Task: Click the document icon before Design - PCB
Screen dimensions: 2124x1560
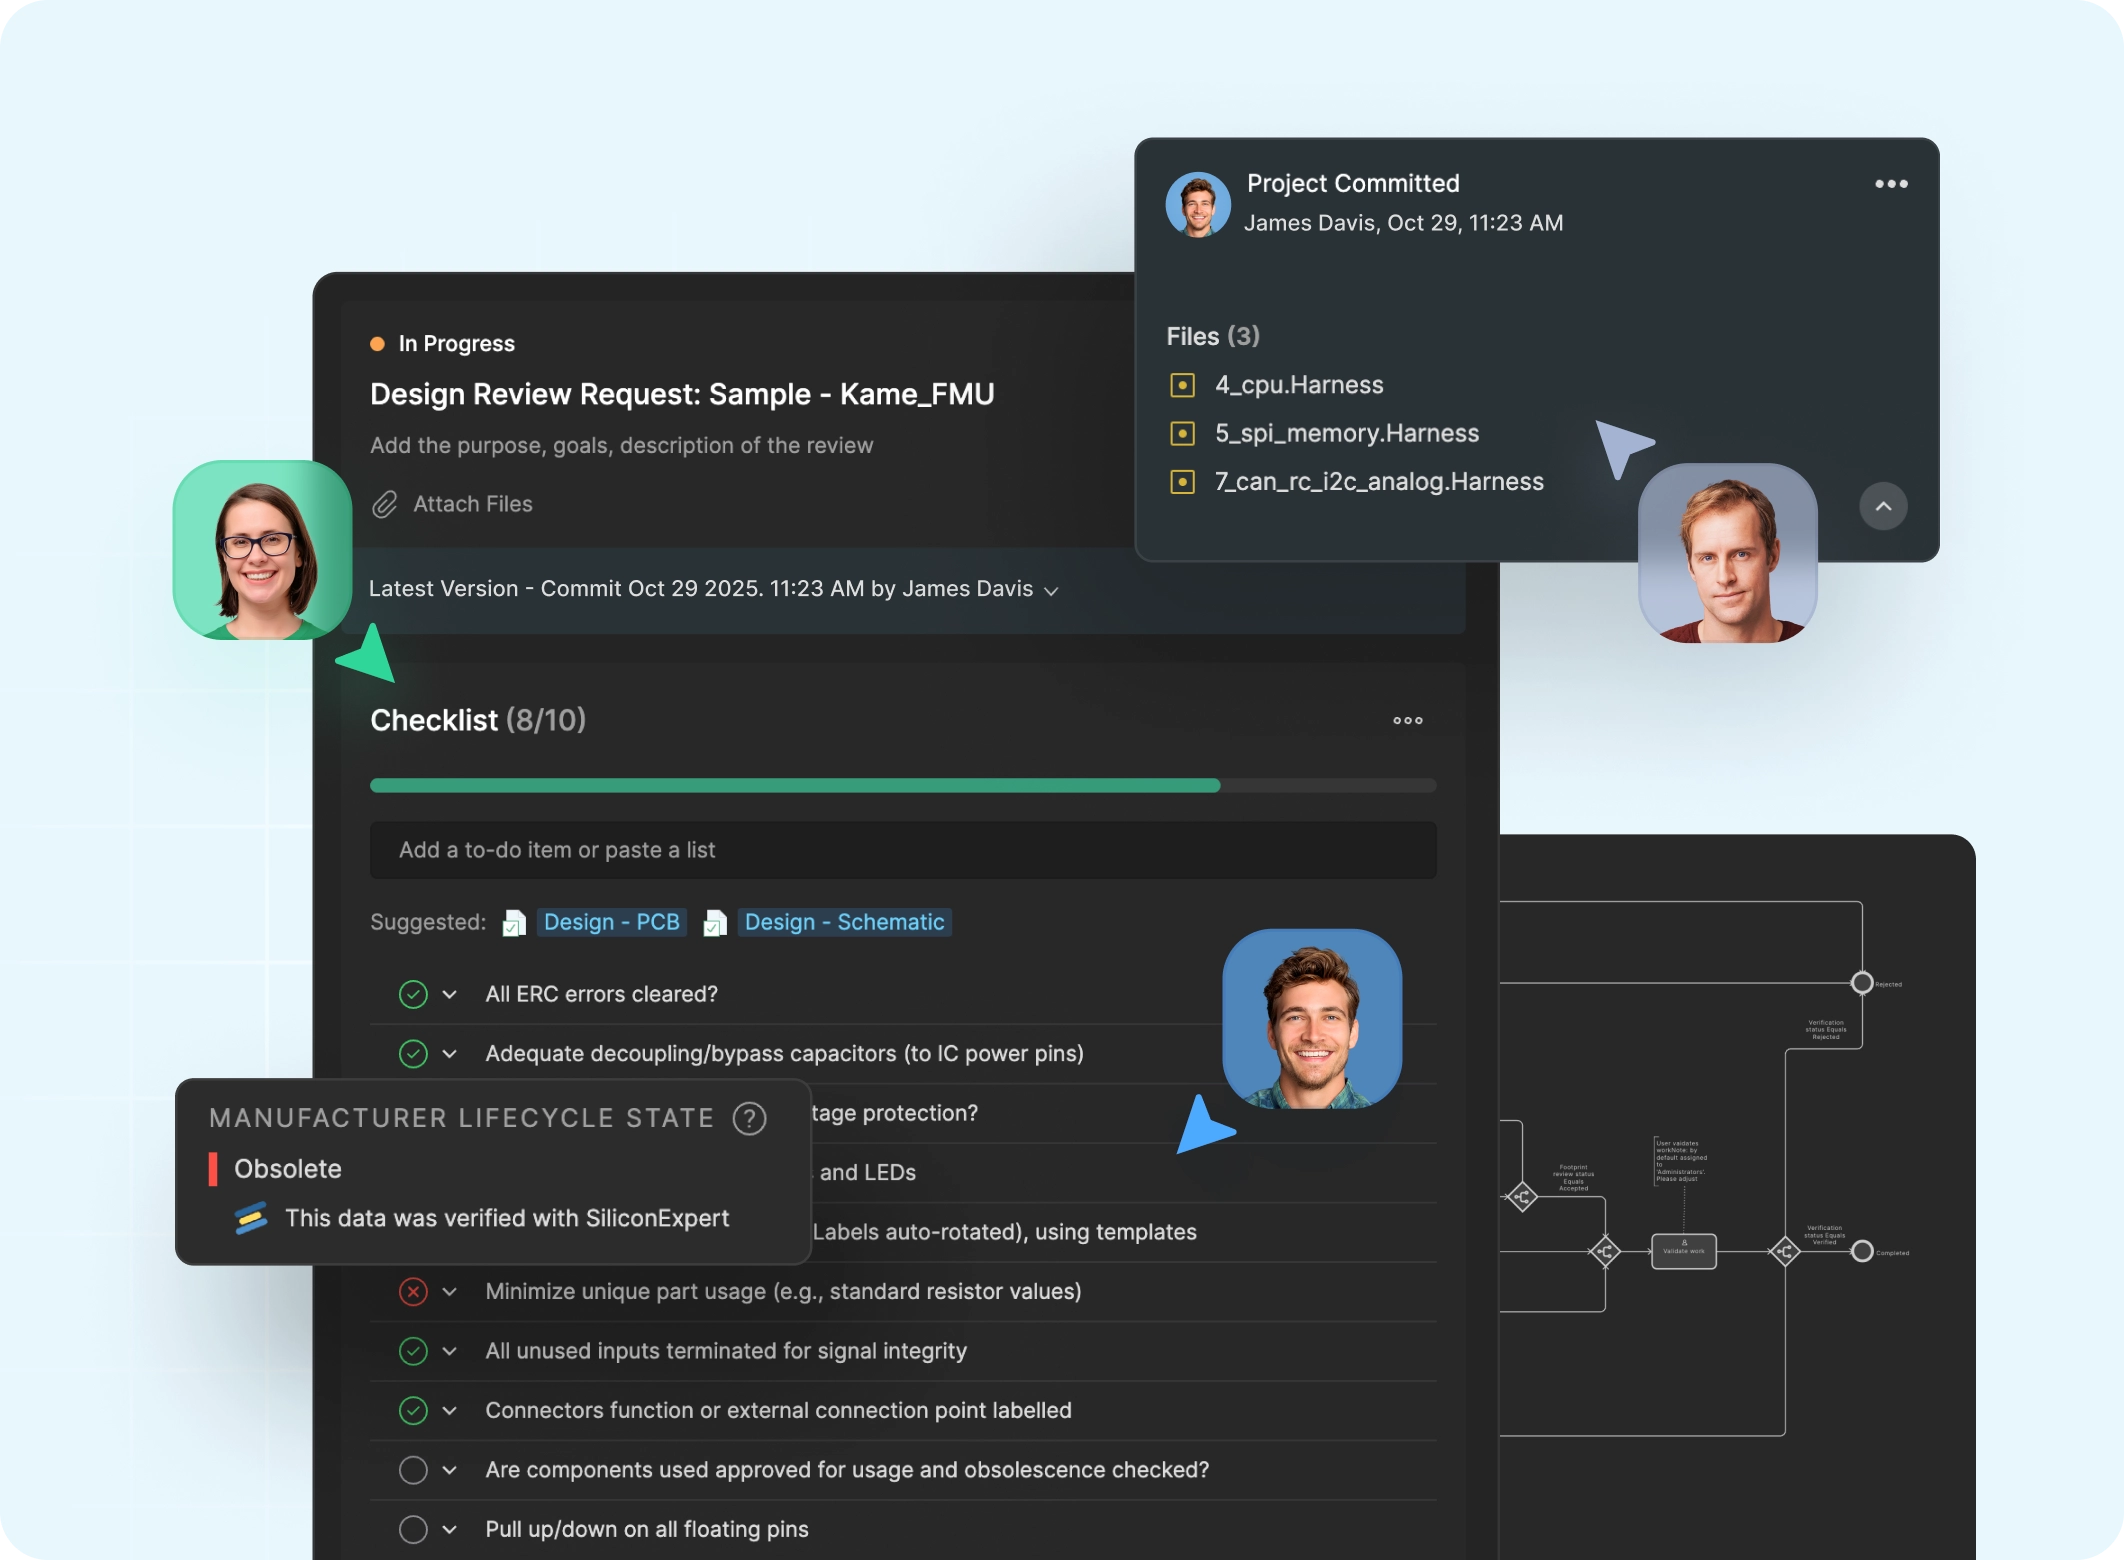Action: pos(514,923)
